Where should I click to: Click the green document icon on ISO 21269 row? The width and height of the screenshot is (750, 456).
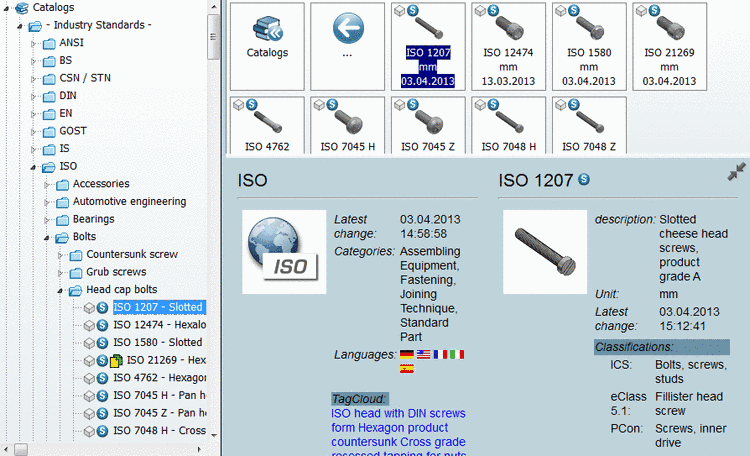116,361
